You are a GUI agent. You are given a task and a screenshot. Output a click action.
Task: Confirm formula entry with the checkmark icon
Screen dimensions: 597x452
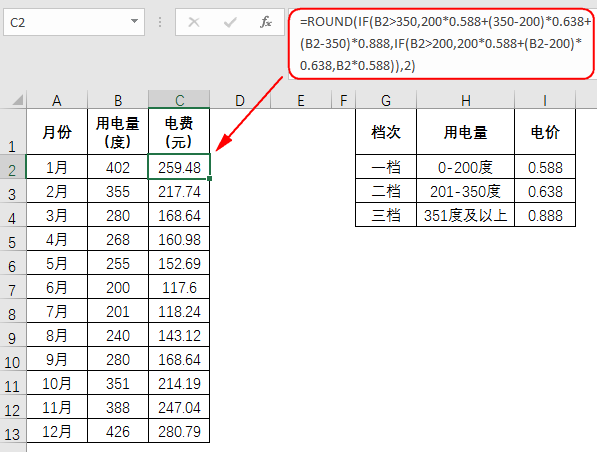click(230, 22)
